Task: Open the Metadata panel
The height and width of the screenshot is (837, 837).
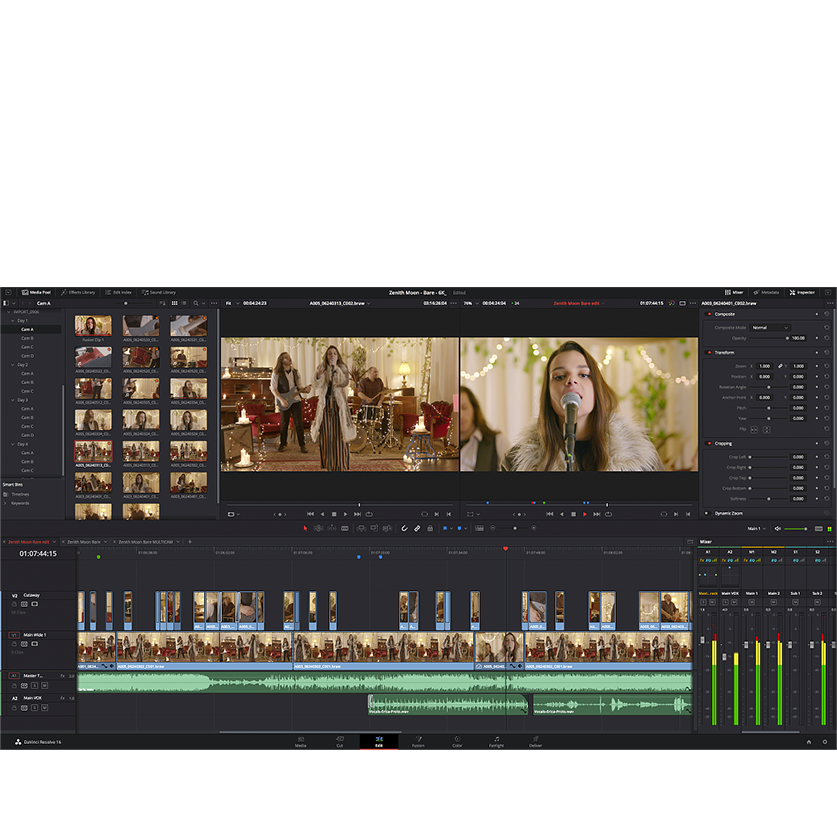Action: [x=766, y=292]
